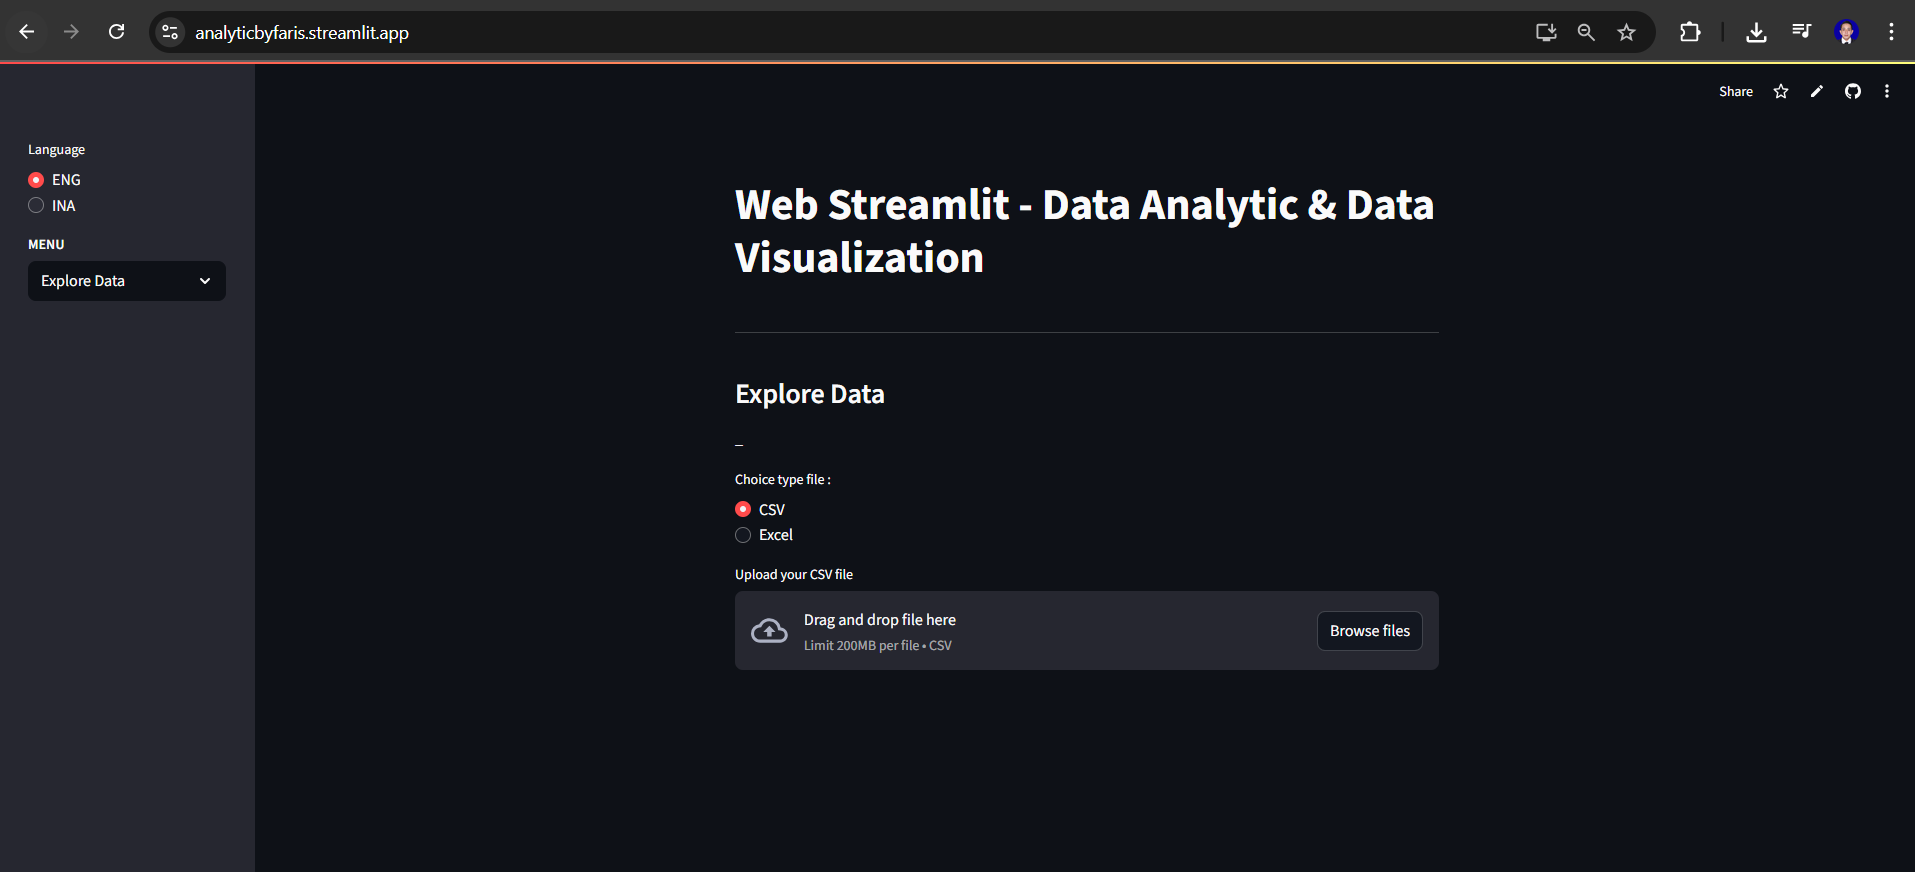The width and height of the screenshot is (1915, 872).
Task: Edit the app with pencil icon
Action: point(1817,91)
